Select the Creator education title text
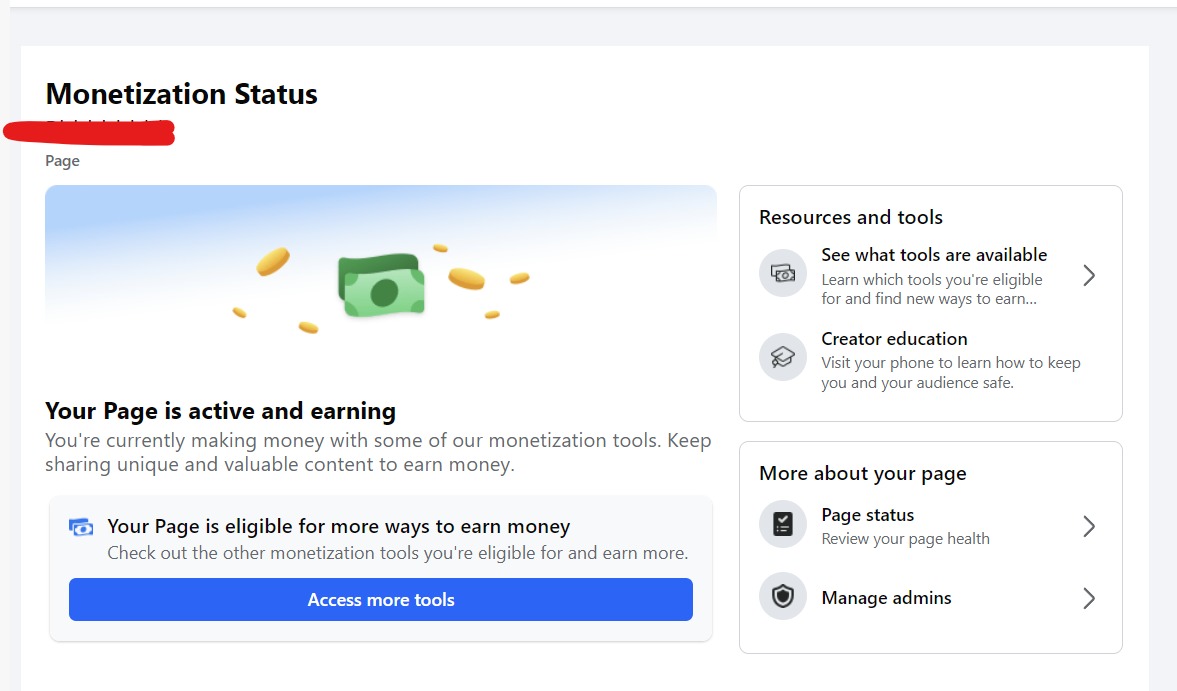Image resolution: width=1177 pixels, height=691 pixels. (x=894, y=339)
